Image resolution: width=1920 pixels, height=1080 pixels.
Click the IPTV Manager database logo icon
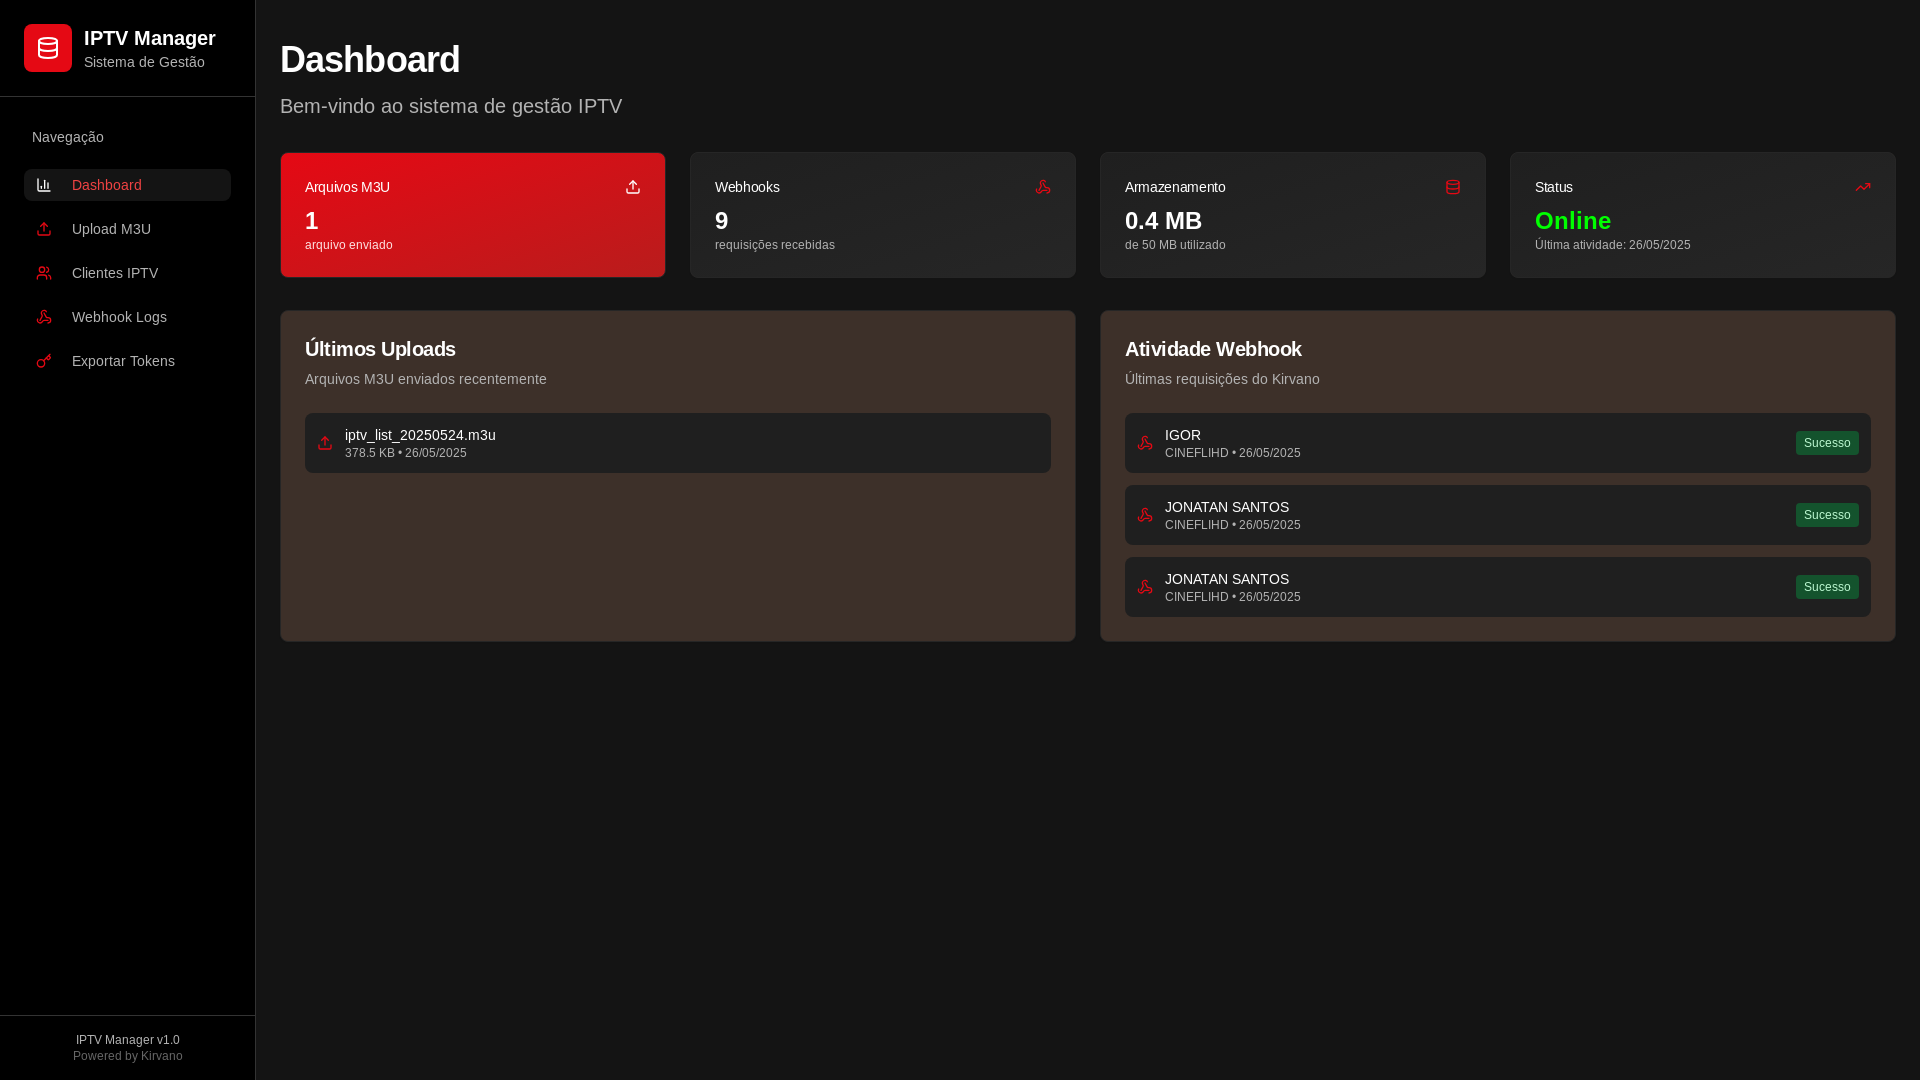pos(48,48)
